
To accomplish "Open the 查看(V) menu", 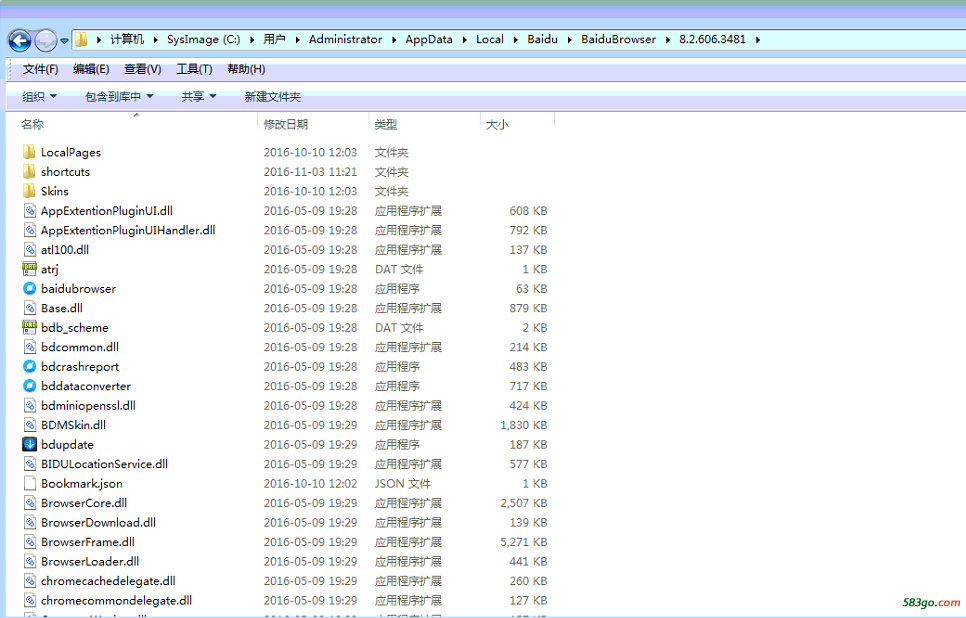I will (x=143, y=69).
